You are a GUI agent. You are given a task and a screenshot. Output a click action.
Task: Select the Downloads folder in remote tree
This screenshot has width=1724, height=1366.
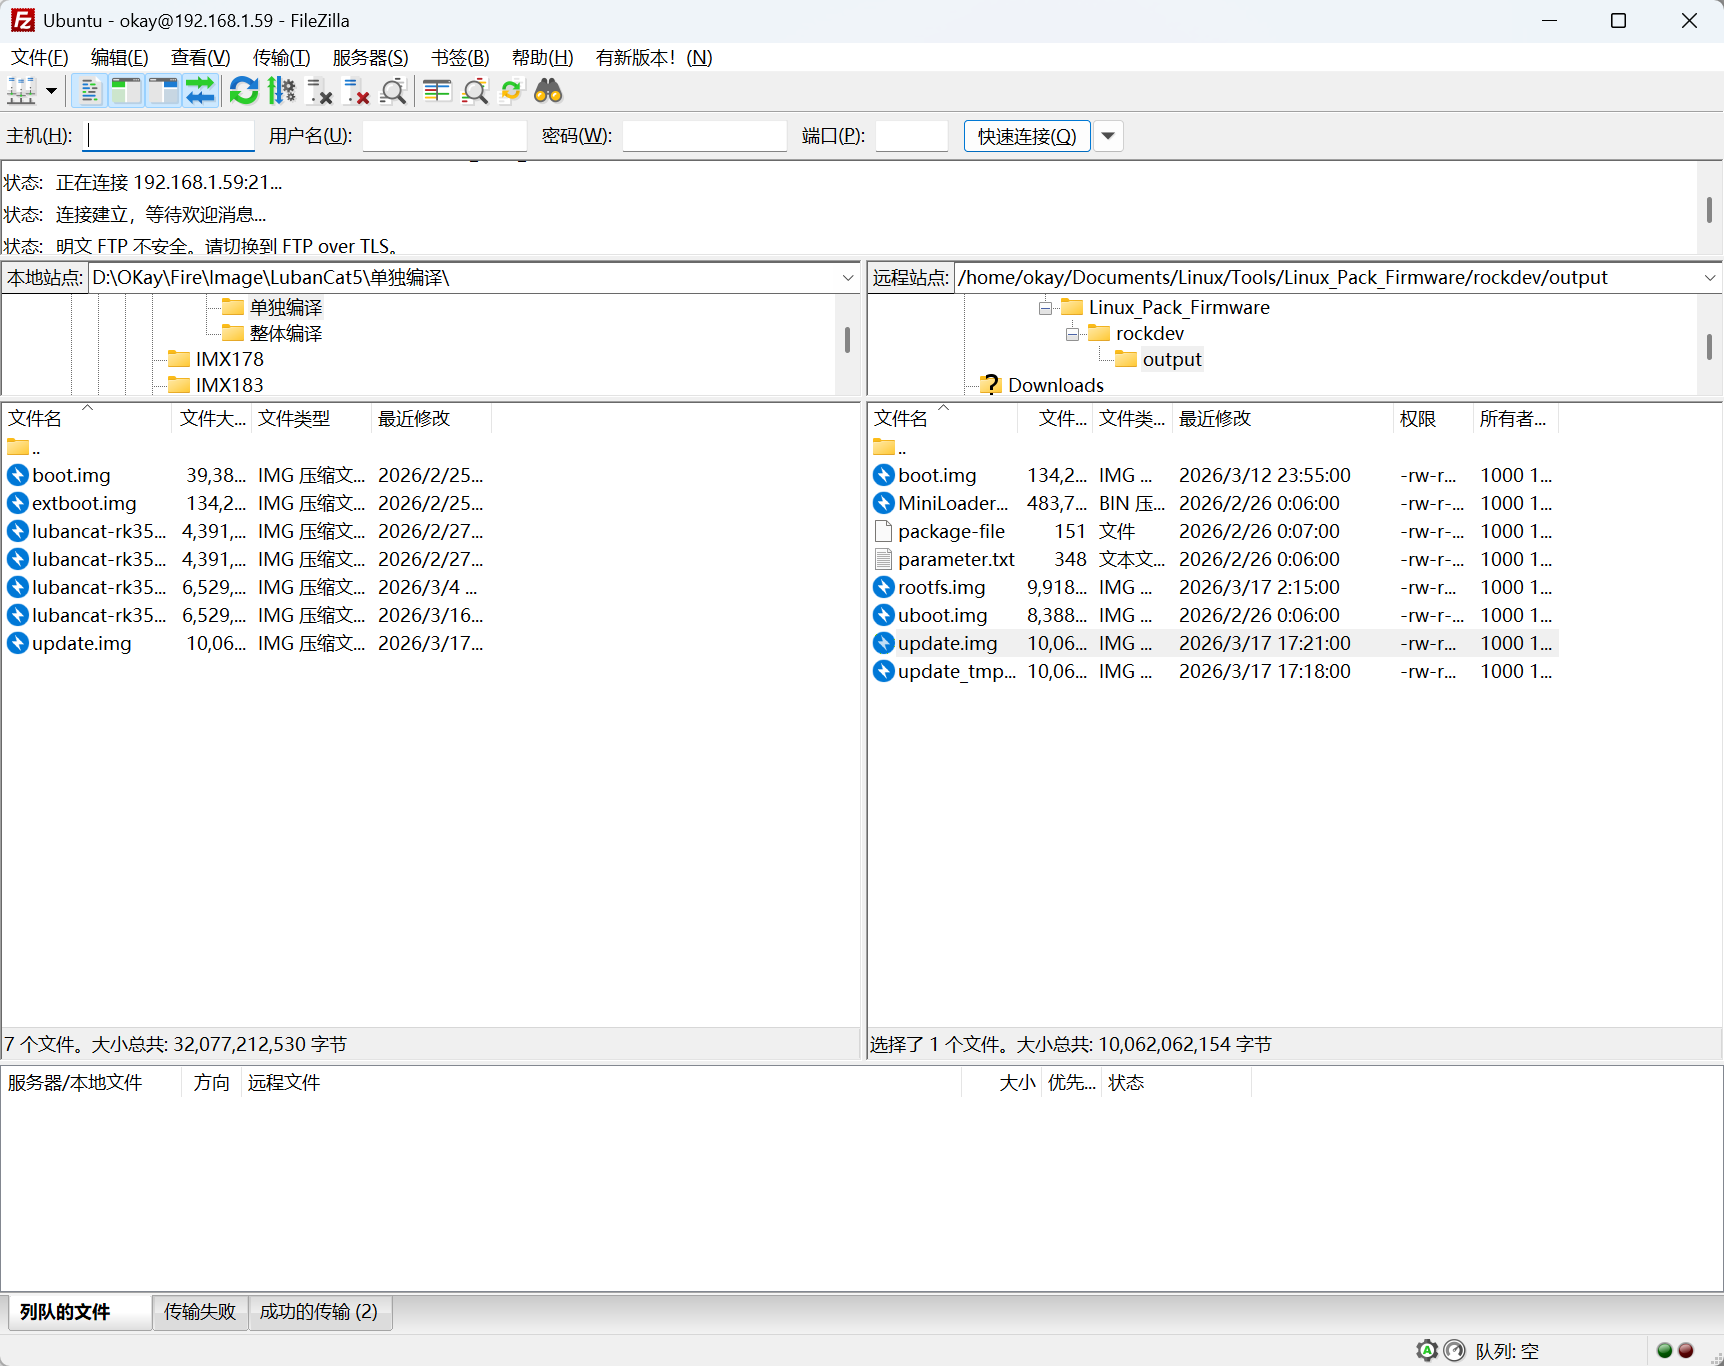[1056, 386]
